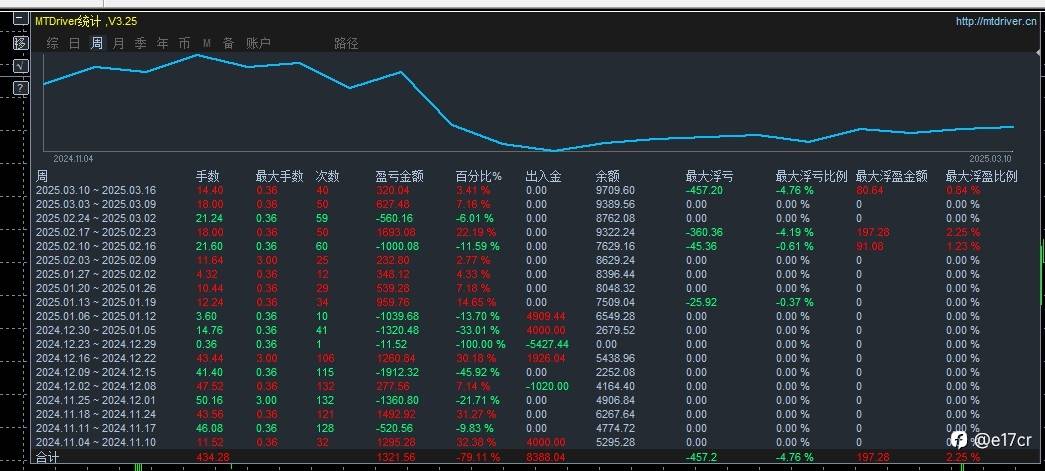The height and width of the screenshot is (471, 1045).
Task: Click total deposit value 8388.04
Action: pyautogui.click(x=545, y=457)
